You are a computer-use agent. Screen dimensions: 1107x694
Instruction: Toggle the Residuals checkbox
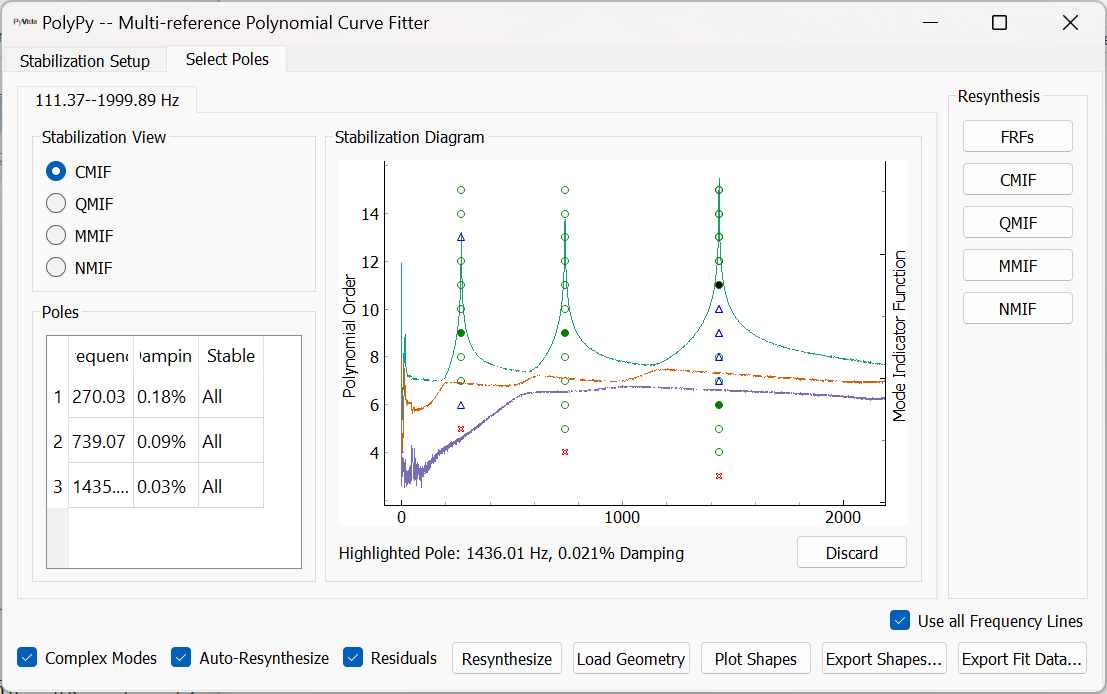(353, 658)
